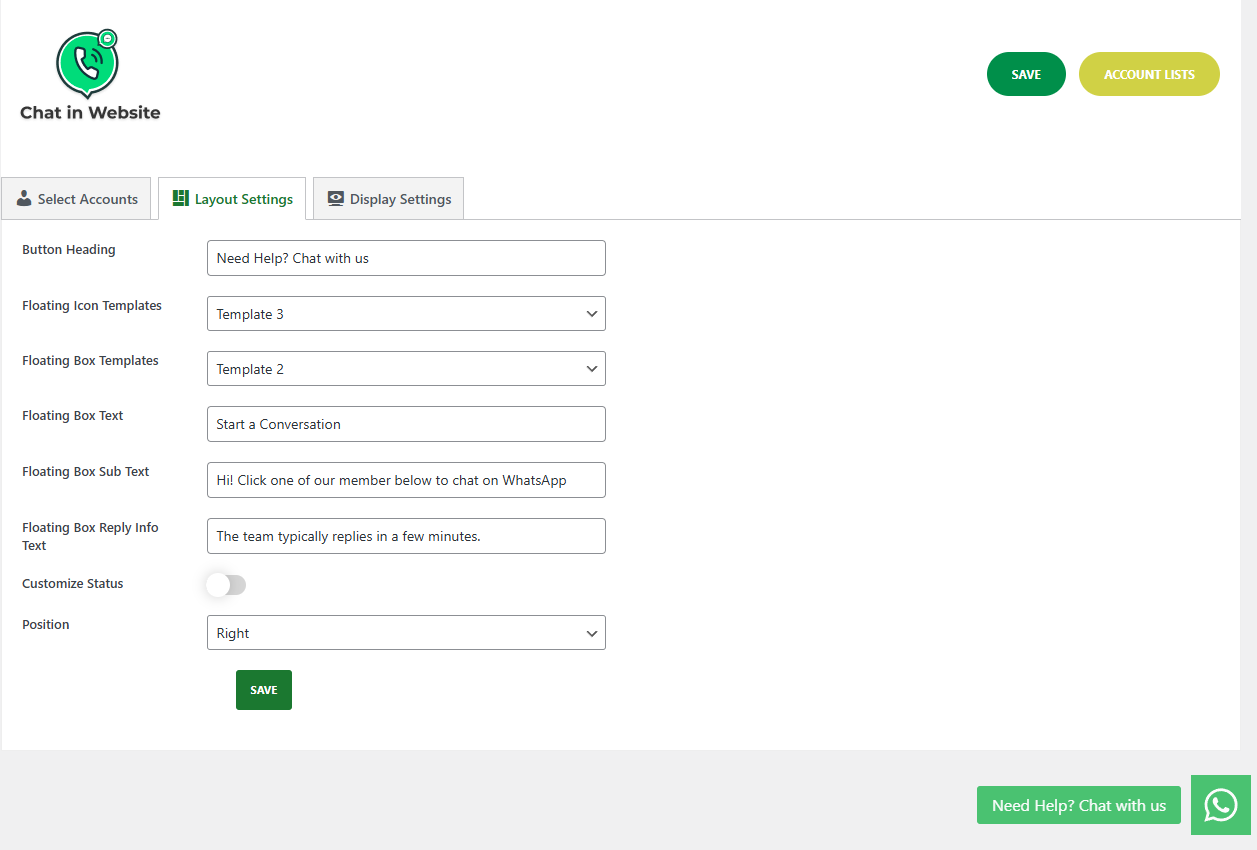The height and width of the screenshot is (850, 1257).
Task: Open the Floating Icon Templates dropdown
Action: (x=406, y=313)
